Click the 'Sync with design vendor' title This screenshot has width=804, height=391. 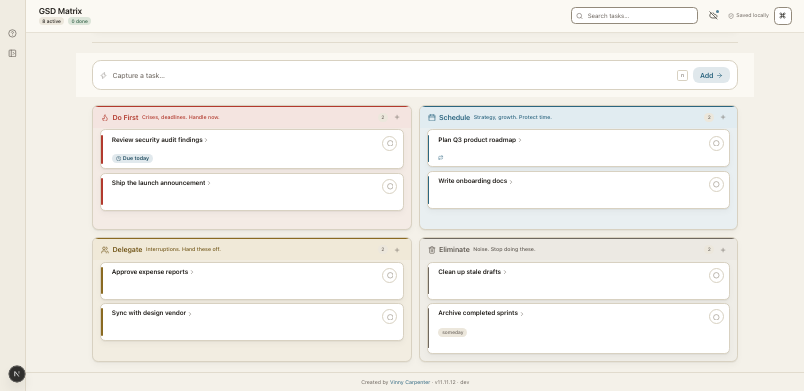(x=149, y=313)
